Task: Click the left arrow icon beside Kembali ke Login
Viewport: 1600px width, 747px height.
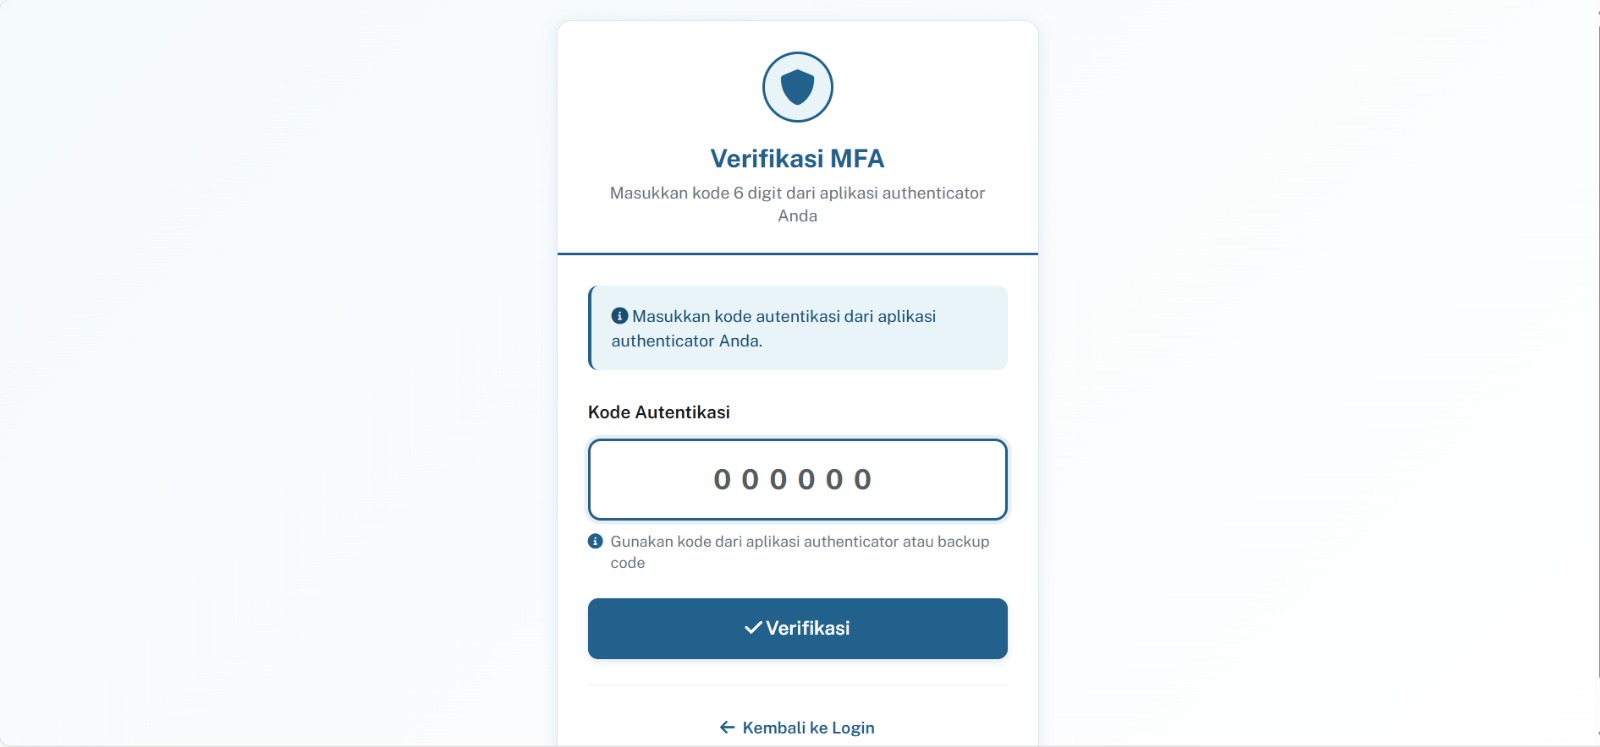Action: (727, 728)
